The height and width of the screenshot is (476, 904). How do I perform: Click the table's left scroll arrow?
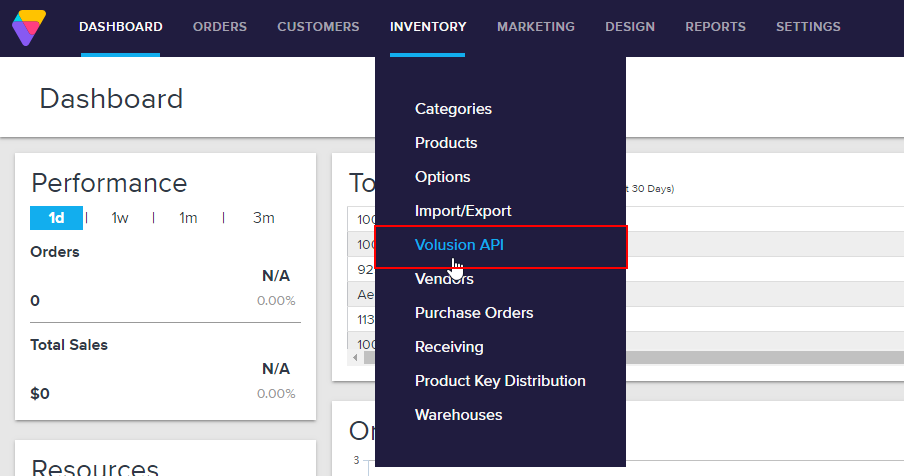point(355,358)
